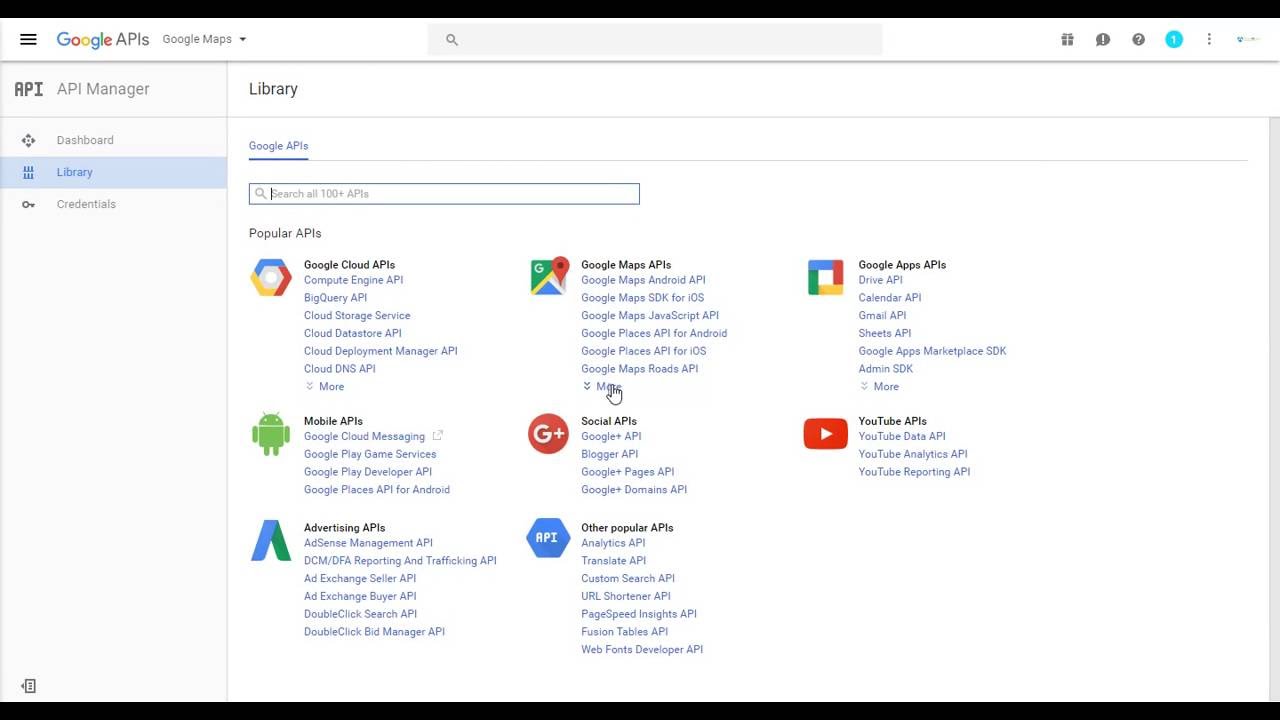The width and height of the screenshot is (1280, 720).
Task: Open the feedback icon in the top bar
Action: pyautogui.click(x=1103, y=39)
